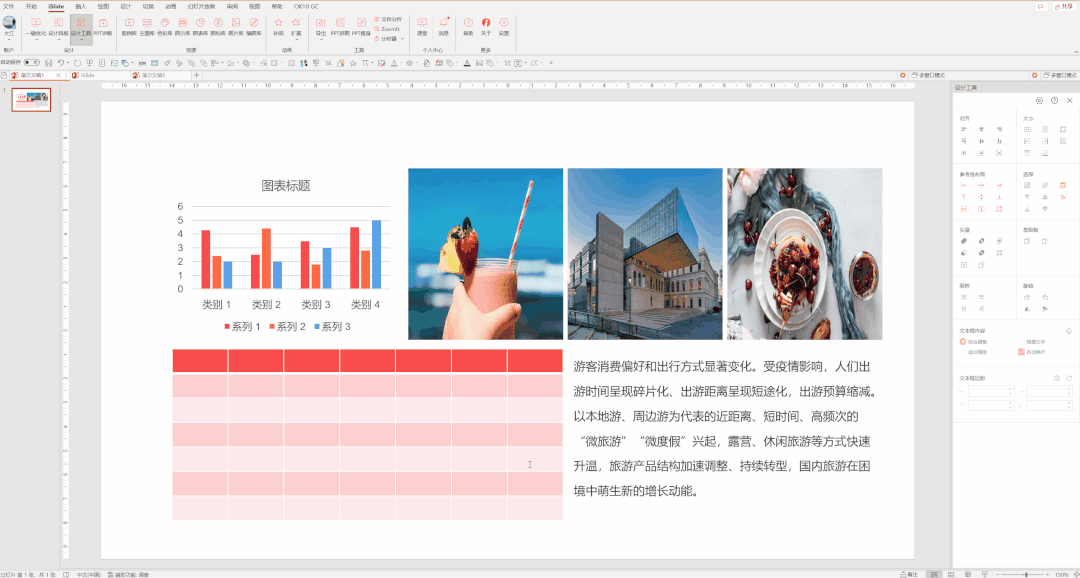Switch to the 演示文稿5 document tab
Image resolution: width=1080 pixels, height=578 pixels.
[160, 75]
